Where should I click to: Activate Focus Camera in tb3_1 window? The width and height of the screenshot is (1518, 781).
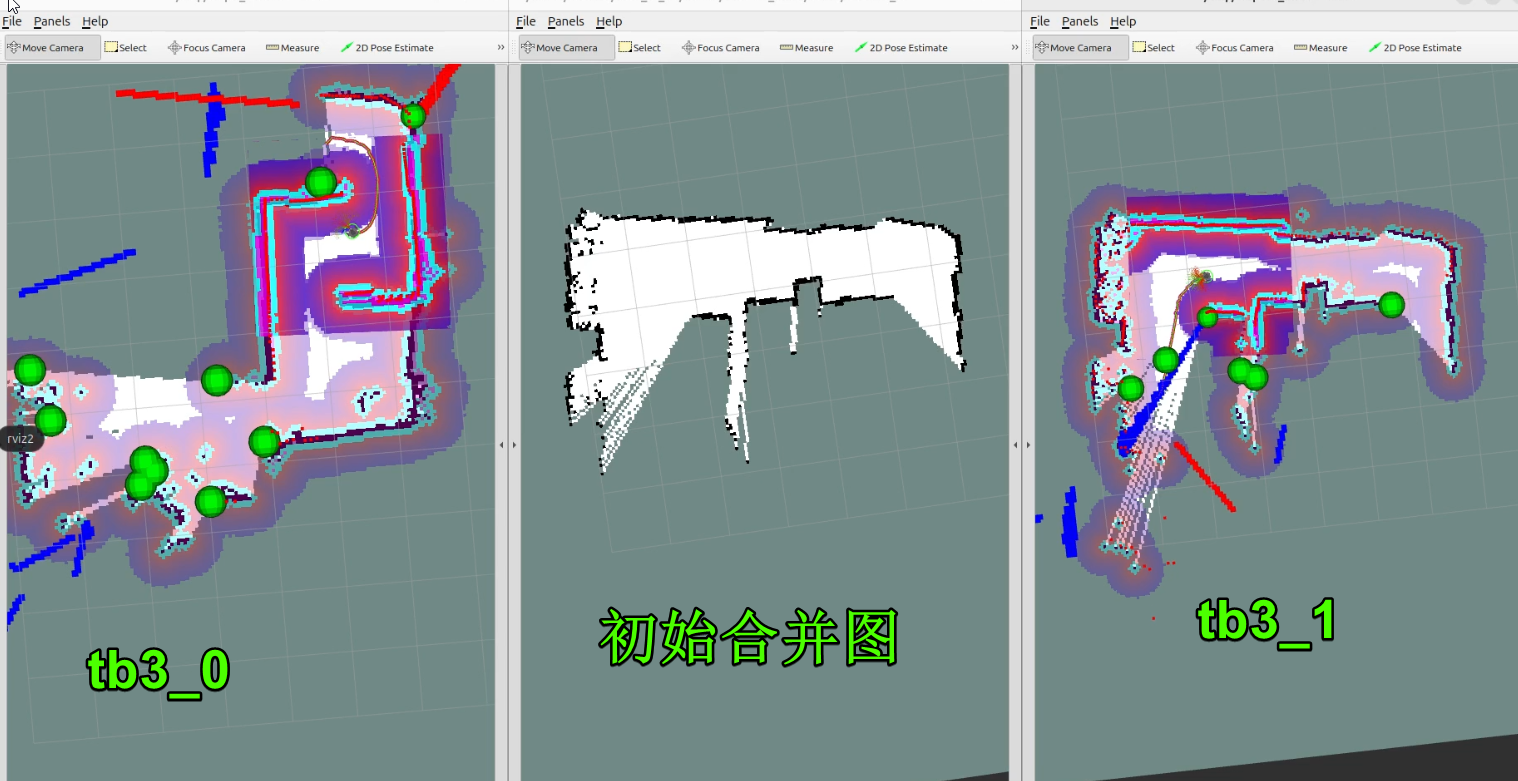(x=1234, y=48)
